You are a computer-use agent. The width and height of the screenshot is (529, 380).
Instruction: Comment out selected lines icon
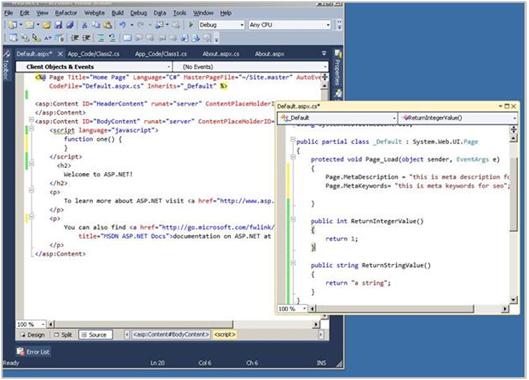point(101,38)
